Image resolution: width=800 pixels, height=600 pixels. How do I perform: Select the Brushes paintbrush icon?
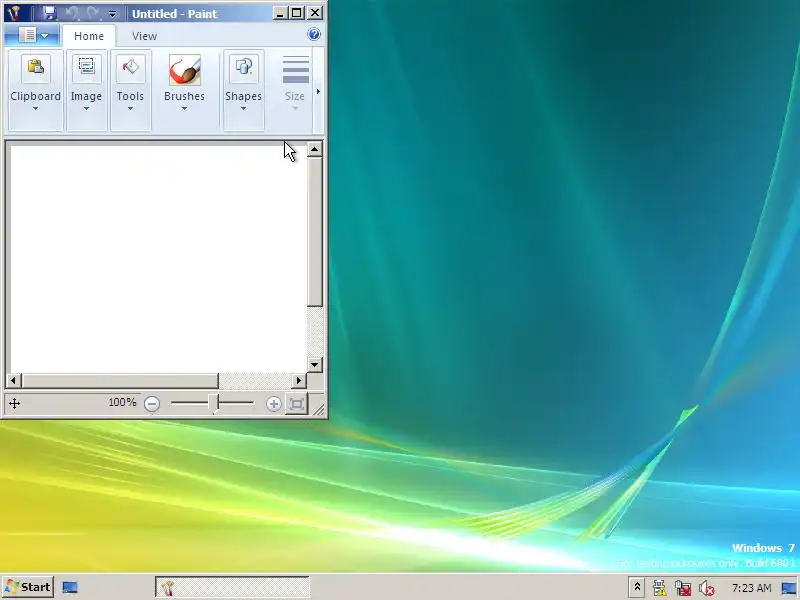185,70
